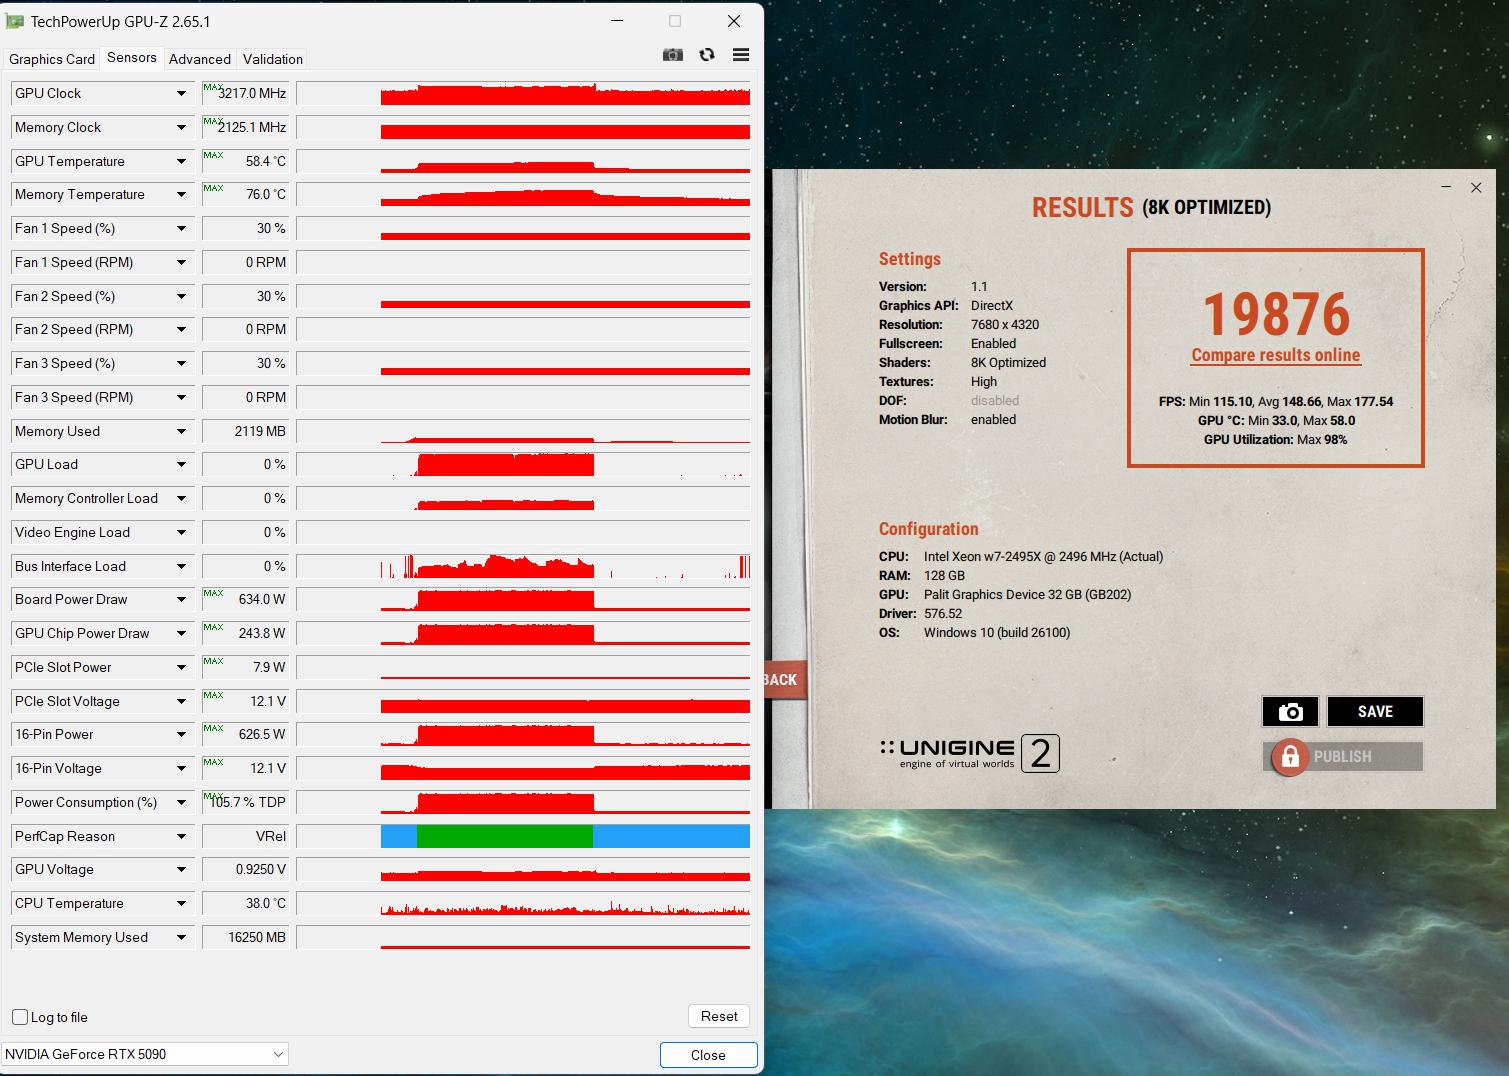Click the GPU-Z title bar app icon
Viewport: 1509px width, 1076px height.
coord(15,21)
